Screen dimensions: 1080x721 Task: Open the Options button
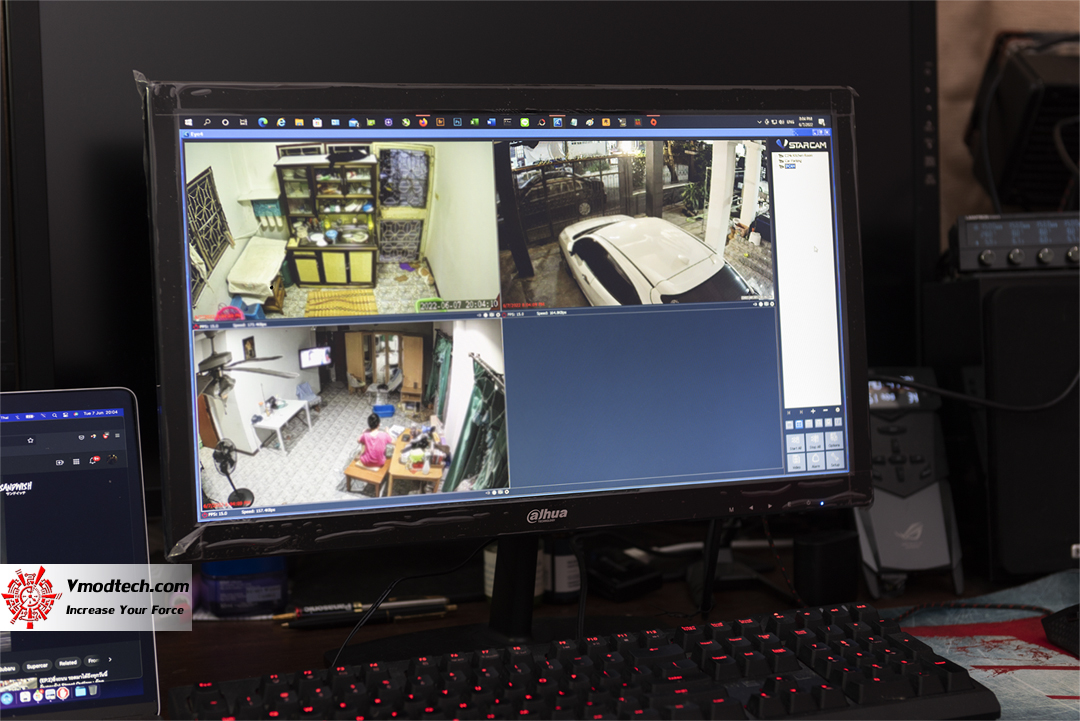coord(834,441)
